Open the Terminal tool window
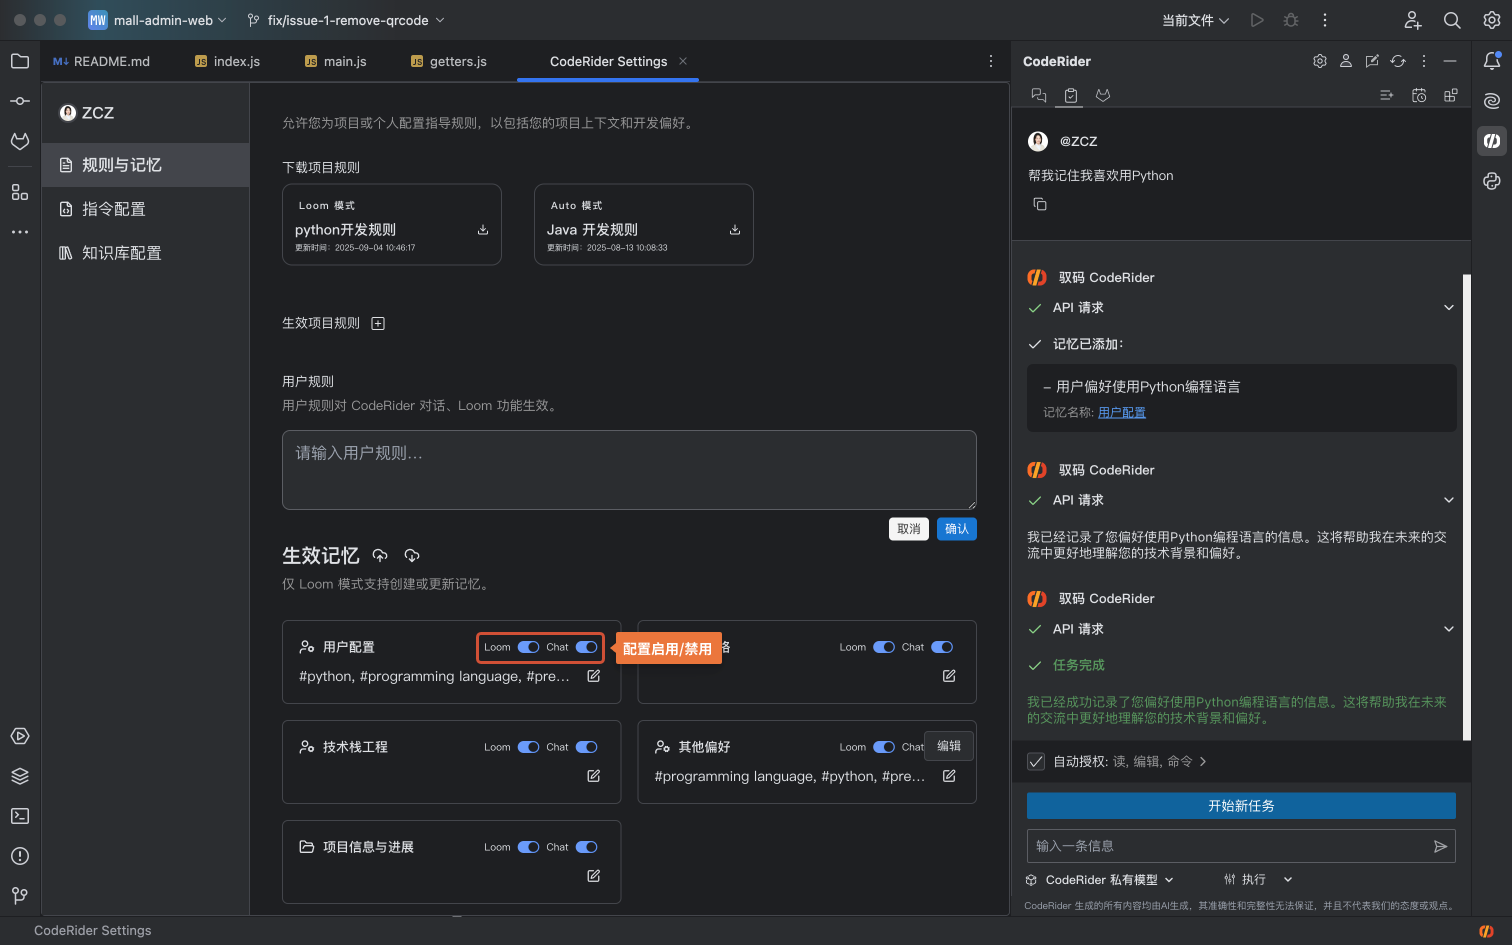1512x945 pixels. coord(20,816)
